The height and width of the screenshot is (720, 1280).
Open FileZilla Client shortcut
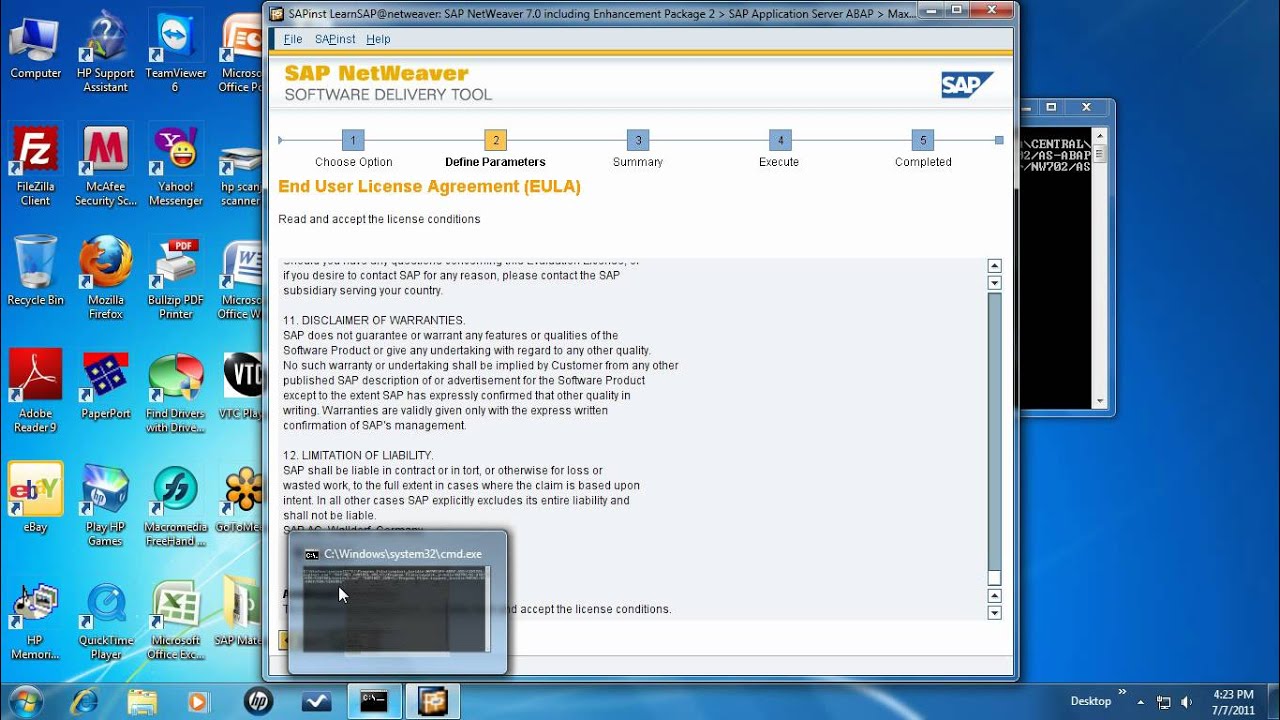(35, 165)
